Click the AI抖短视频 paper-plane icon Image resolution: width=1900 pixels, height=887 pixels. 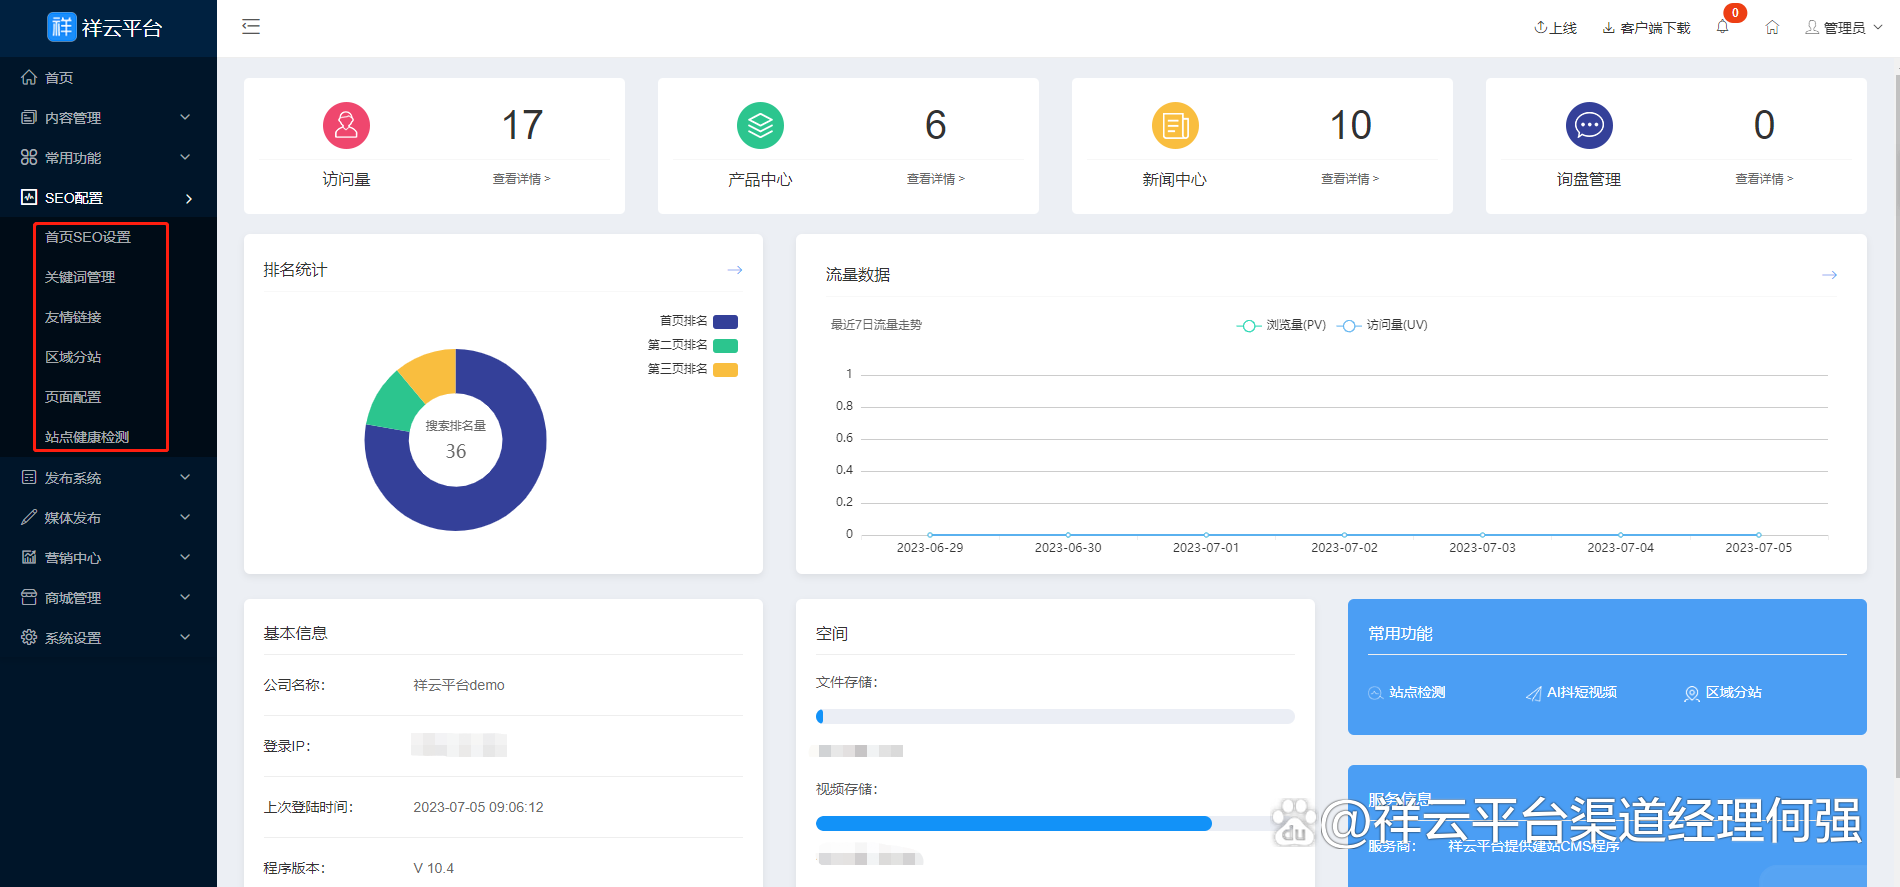pyautogui.click(x=1533, y=693)
